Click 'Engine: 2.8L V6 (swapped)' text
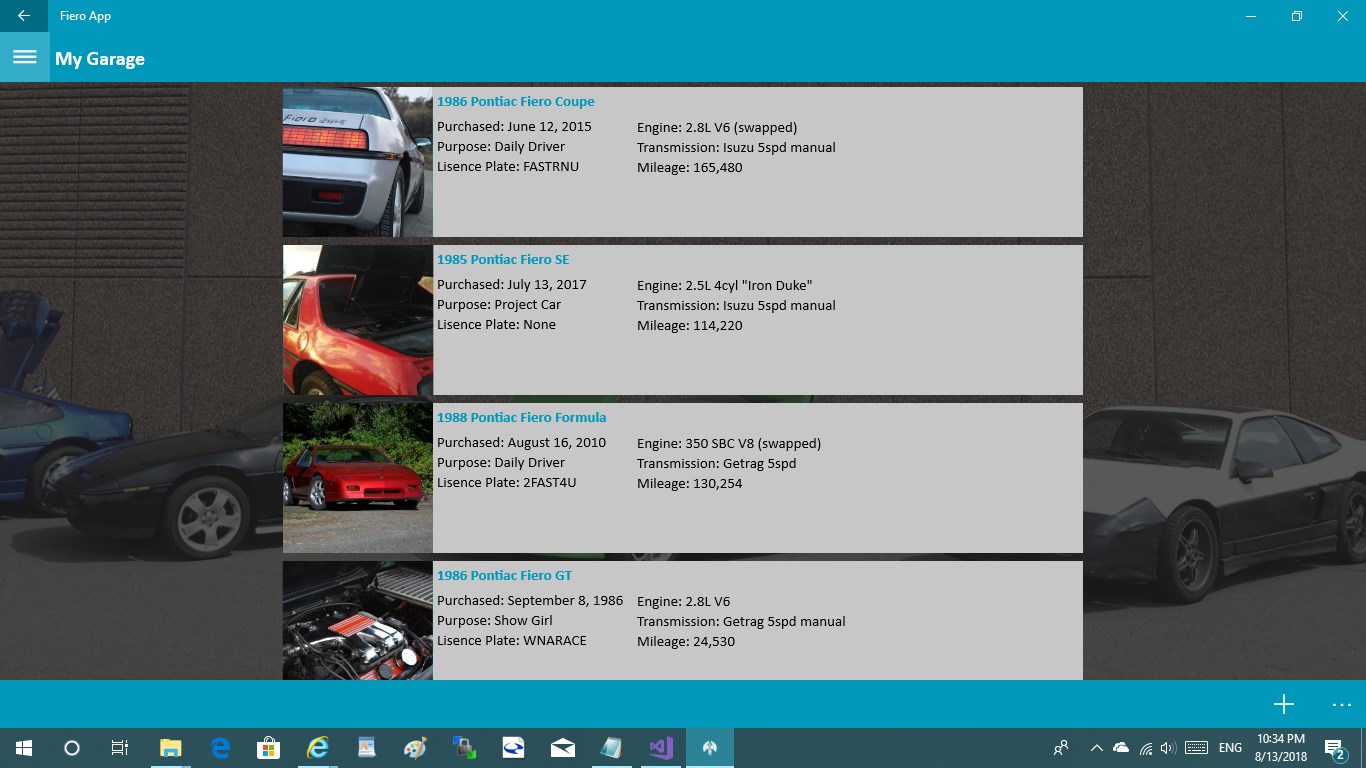The width and height of the screenshot is (1366, 768). click(717, 127)
